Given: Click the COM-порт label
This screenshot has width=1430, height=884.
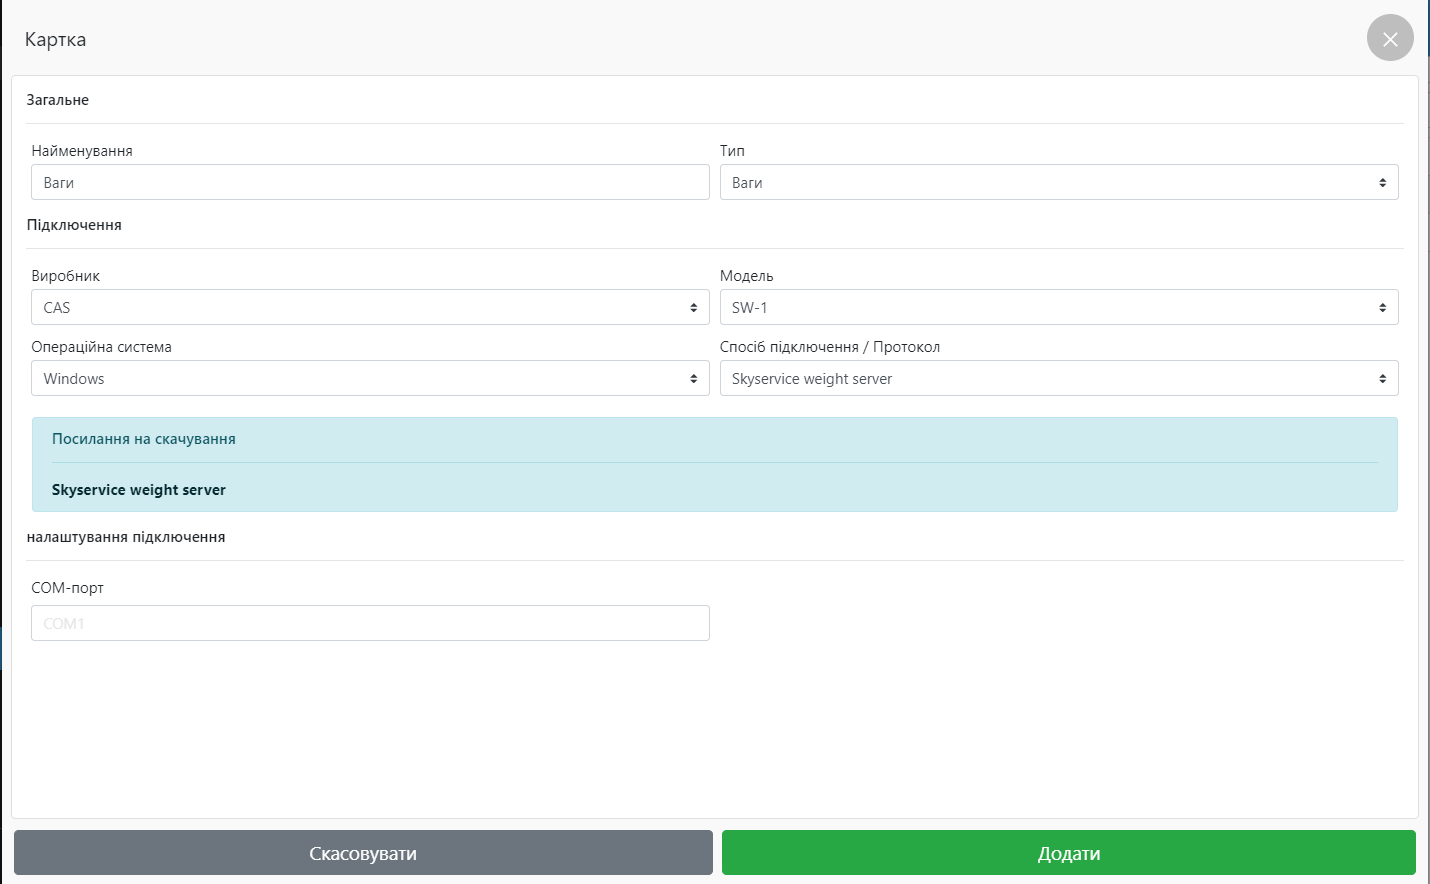Looking at the screenshot, I should [x=67, y=588].
